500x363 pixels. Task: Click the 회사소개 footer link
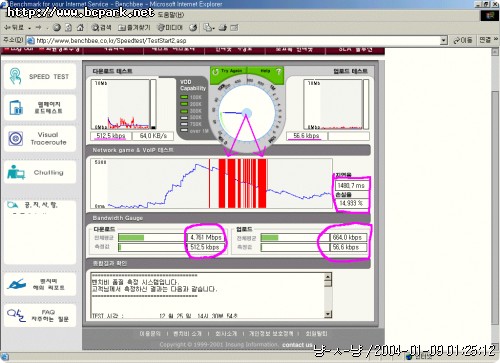tap(226, 333)
